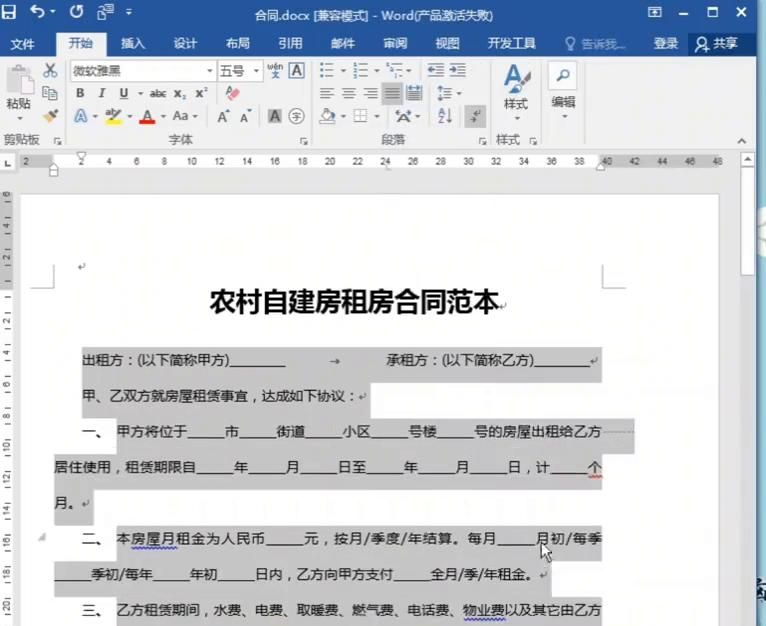Customize Quick Access Toolbar arrow
The width and height of the screenshot is (766, 626).
pyautogui.click(x=128, y=11)
